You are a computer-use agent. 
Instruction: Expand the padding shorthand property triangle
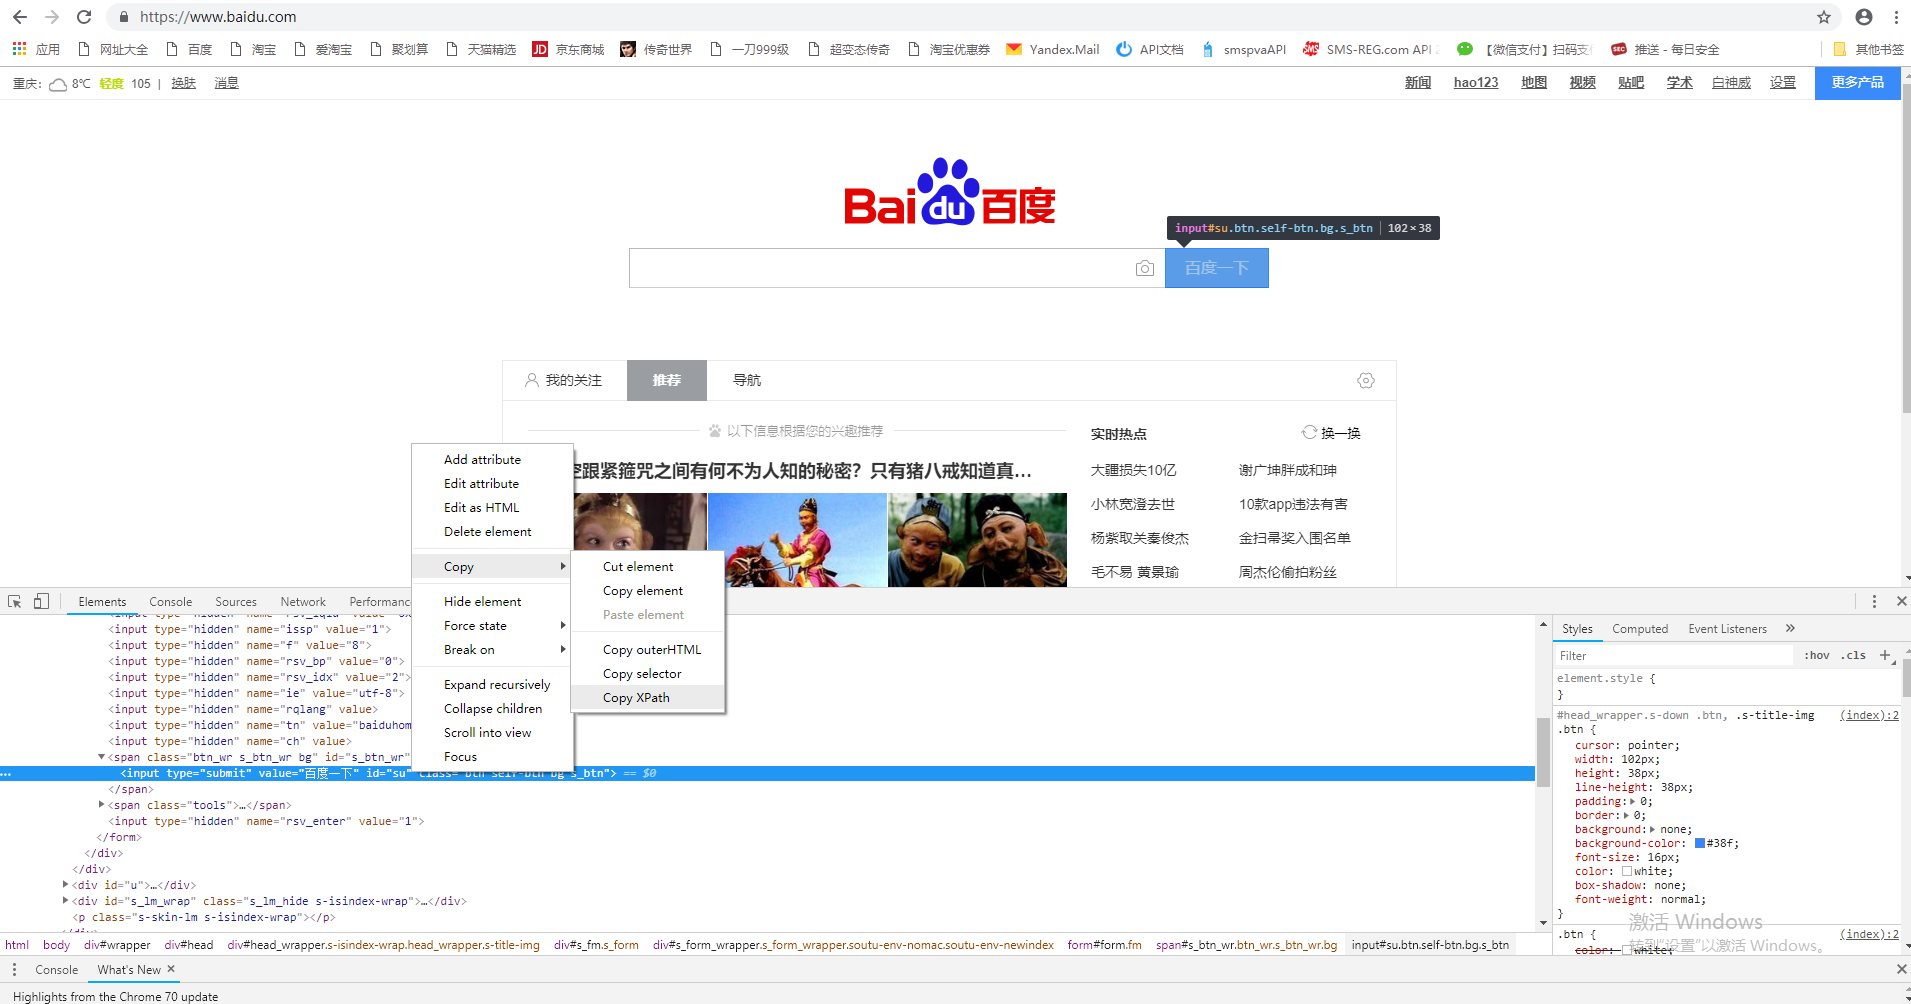click(x=1633, y=801)
